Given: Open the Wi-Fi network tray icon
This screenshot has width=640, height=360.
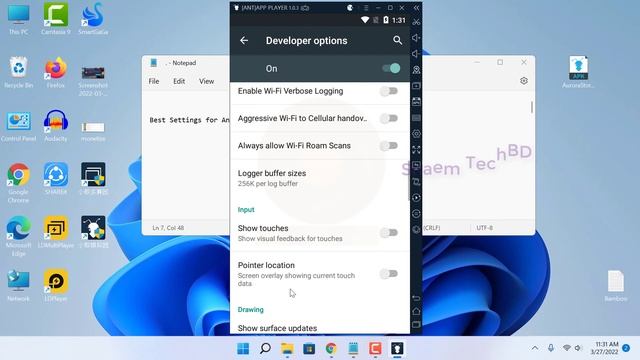Looking at the screenshot, I should coord(567,348).
